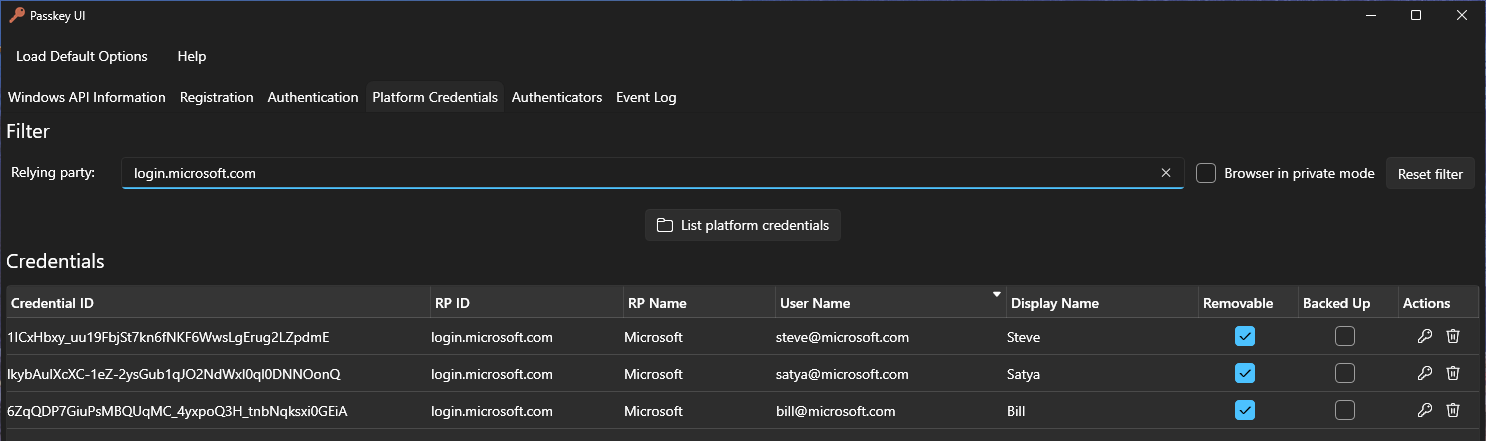Maximize the Passkey UI window
Image resolution: width=1486 pixels, height=441 pixels.
point(1416,15)
